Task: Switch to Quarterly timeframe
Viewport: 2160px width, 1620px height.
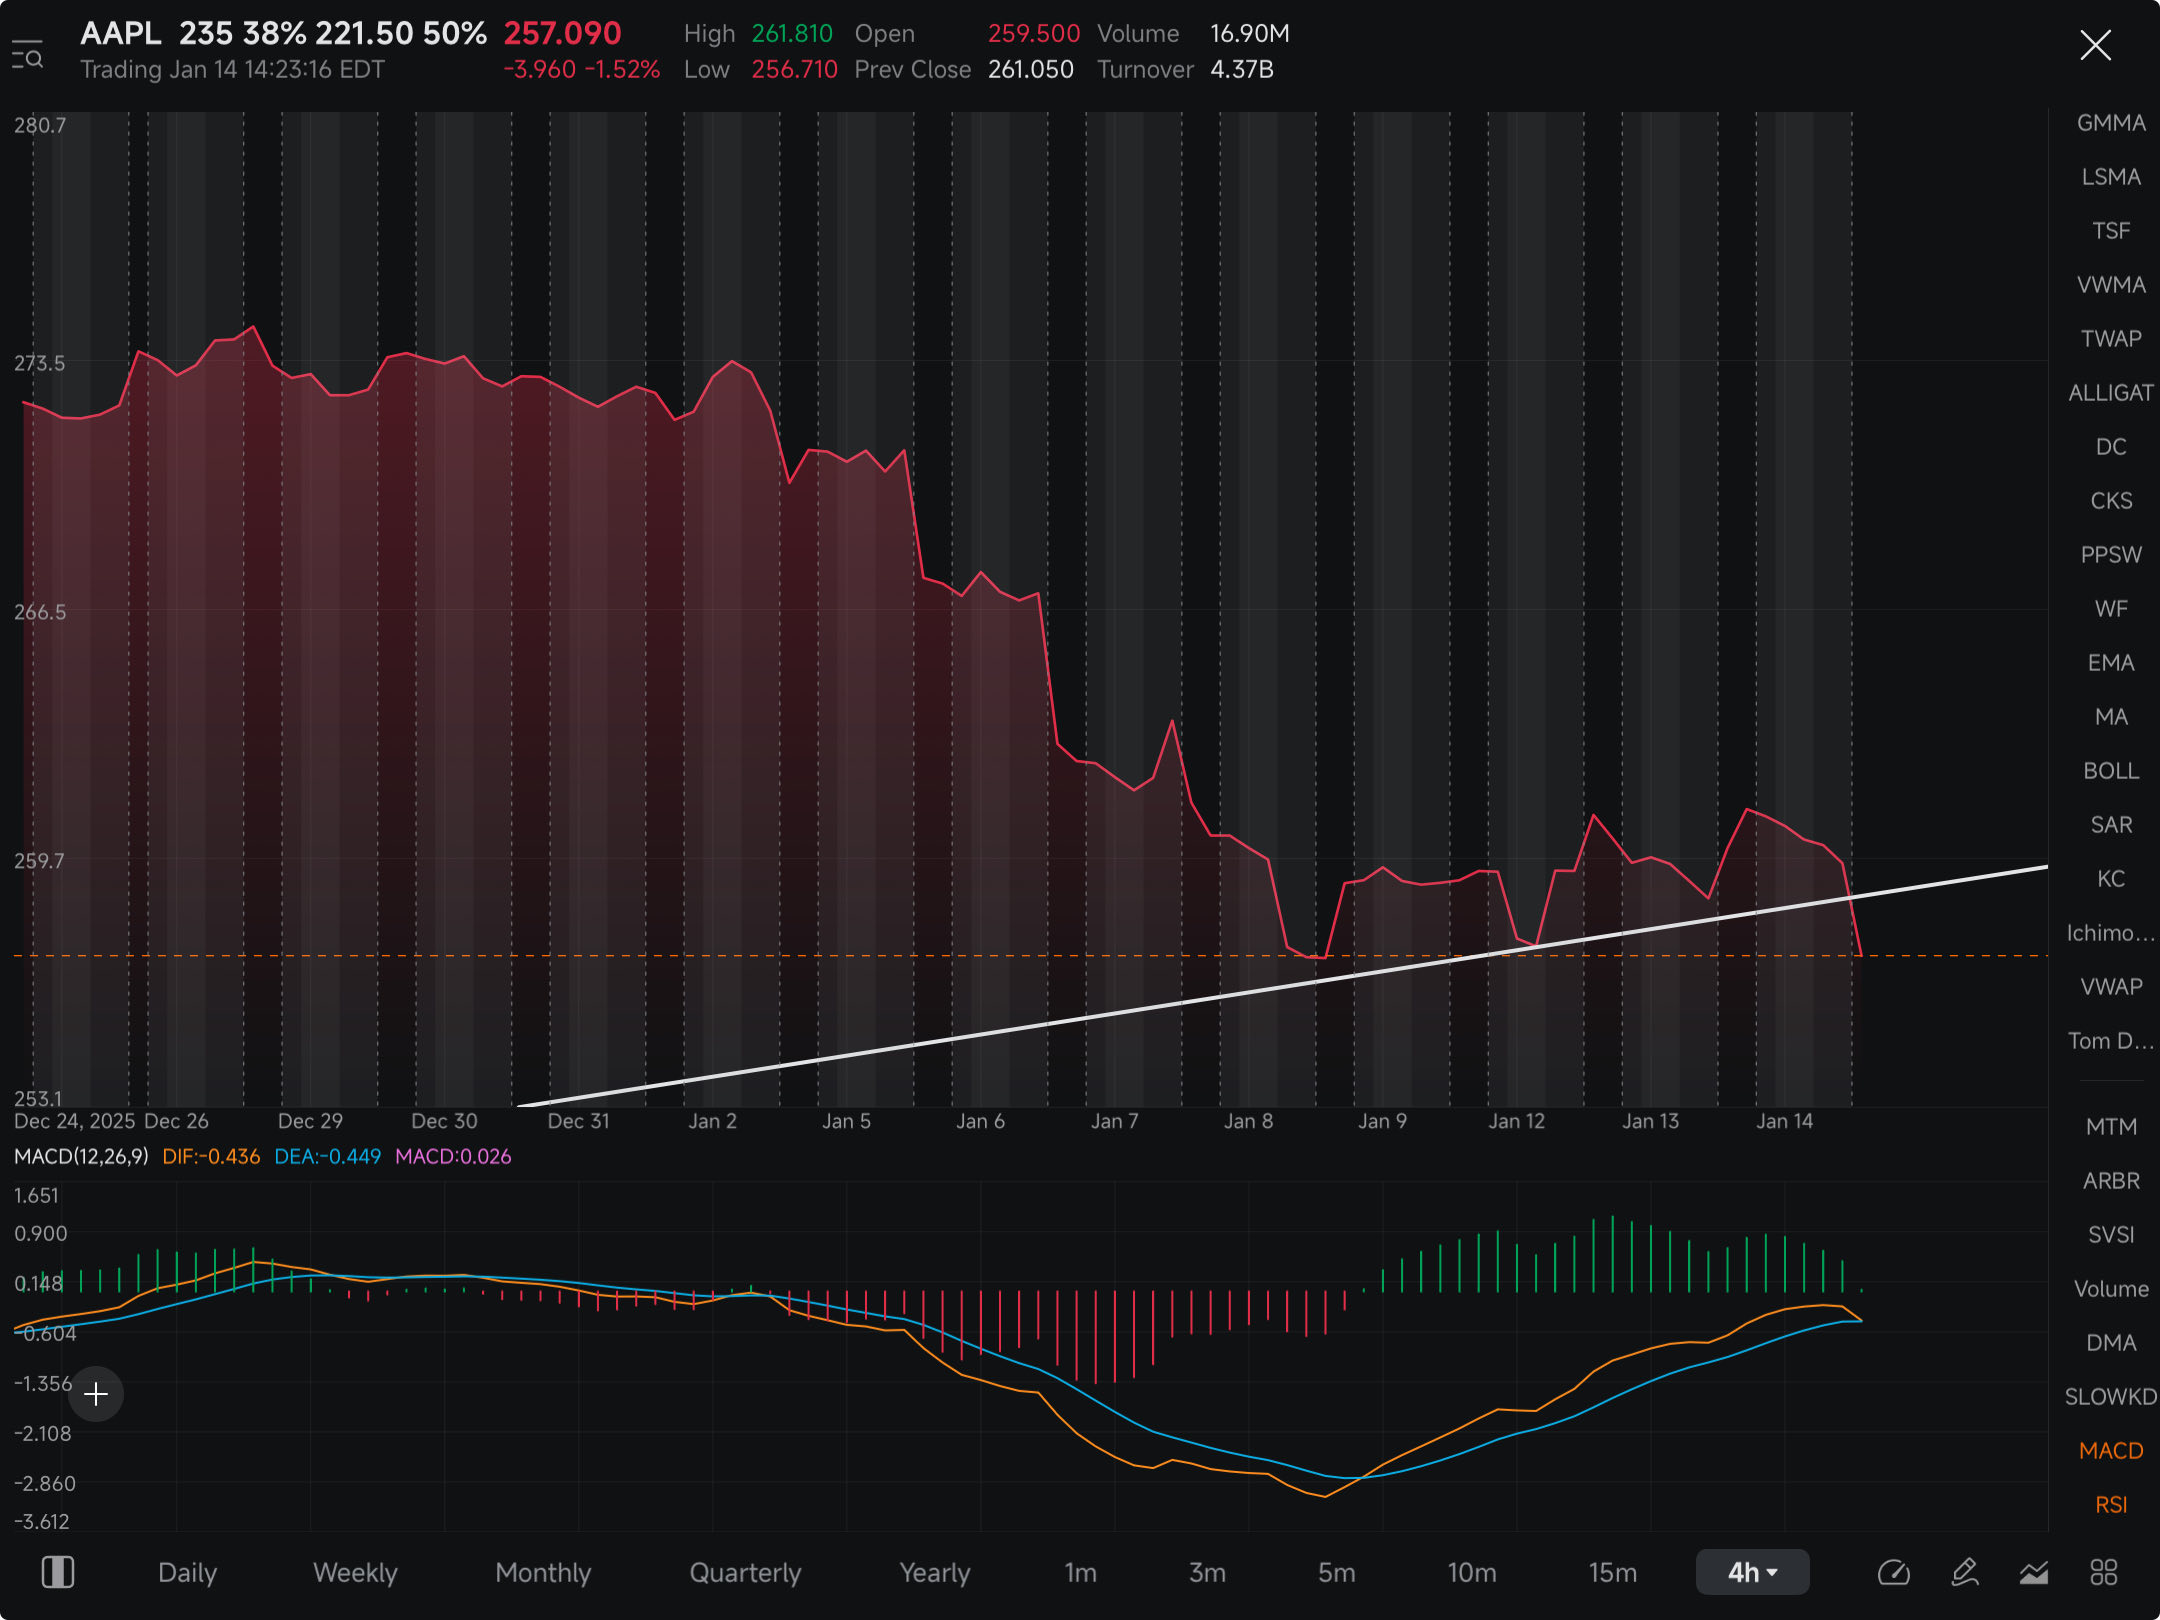Action: pos(745,1572)
